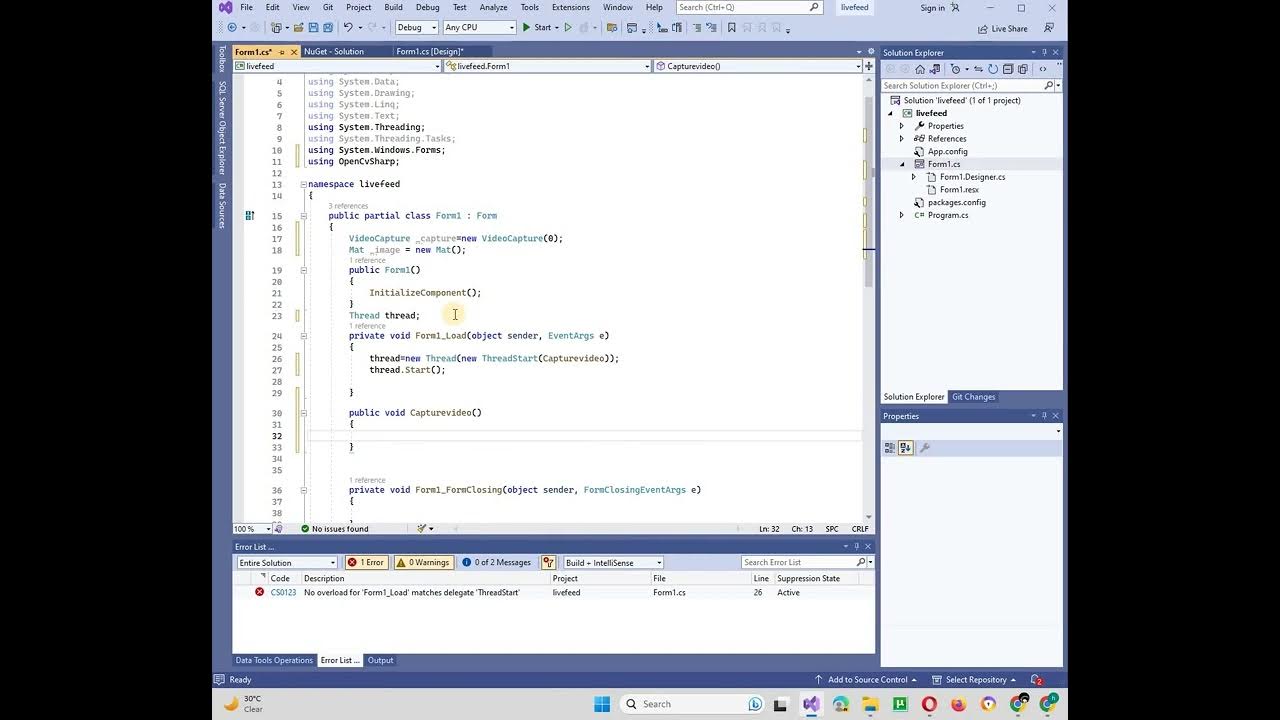
Task: Open the livefeed project scope dropdown
Action: point(337,66)
